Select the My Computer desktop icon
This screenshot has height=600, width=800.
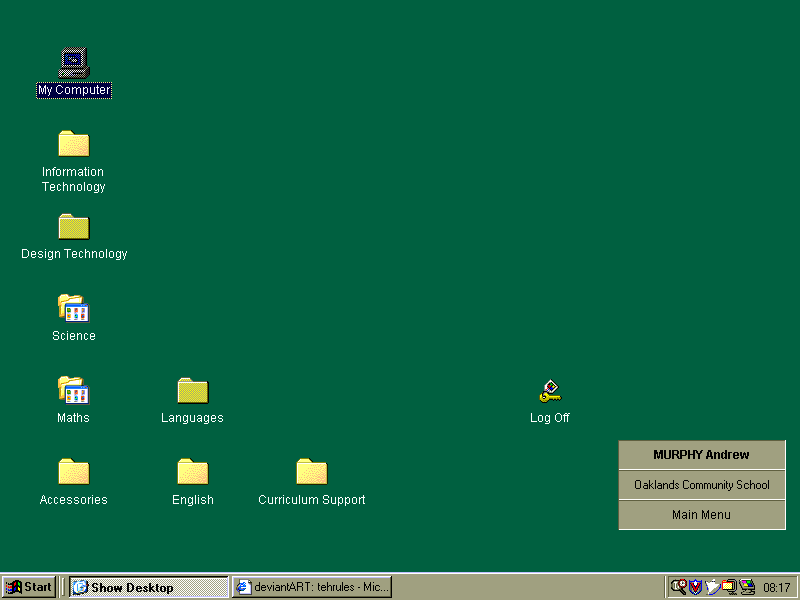(x=74, y=63)
